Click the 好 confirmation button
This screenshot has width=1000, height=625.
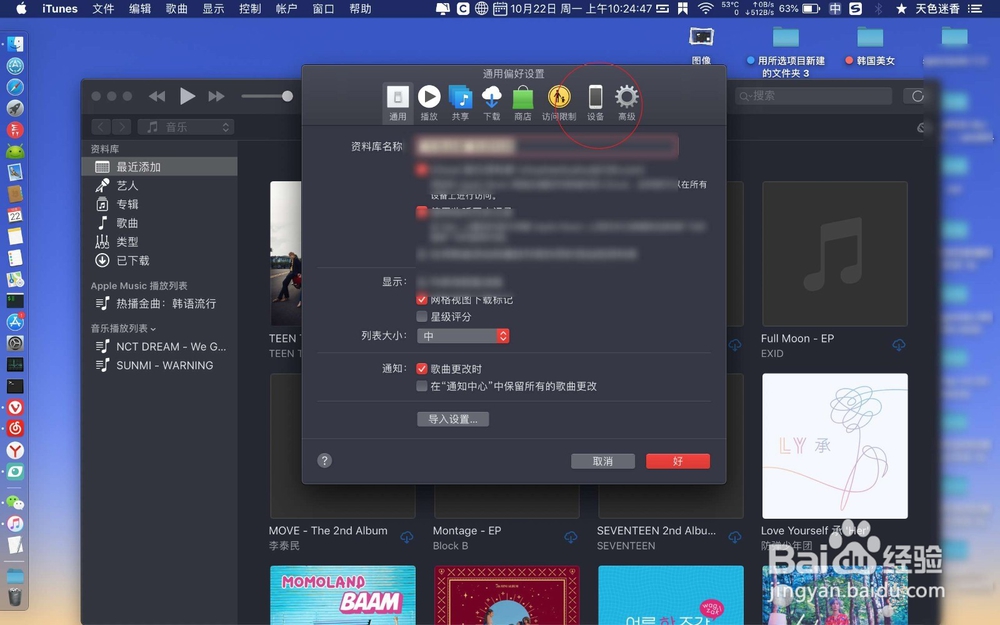point(677,460)
